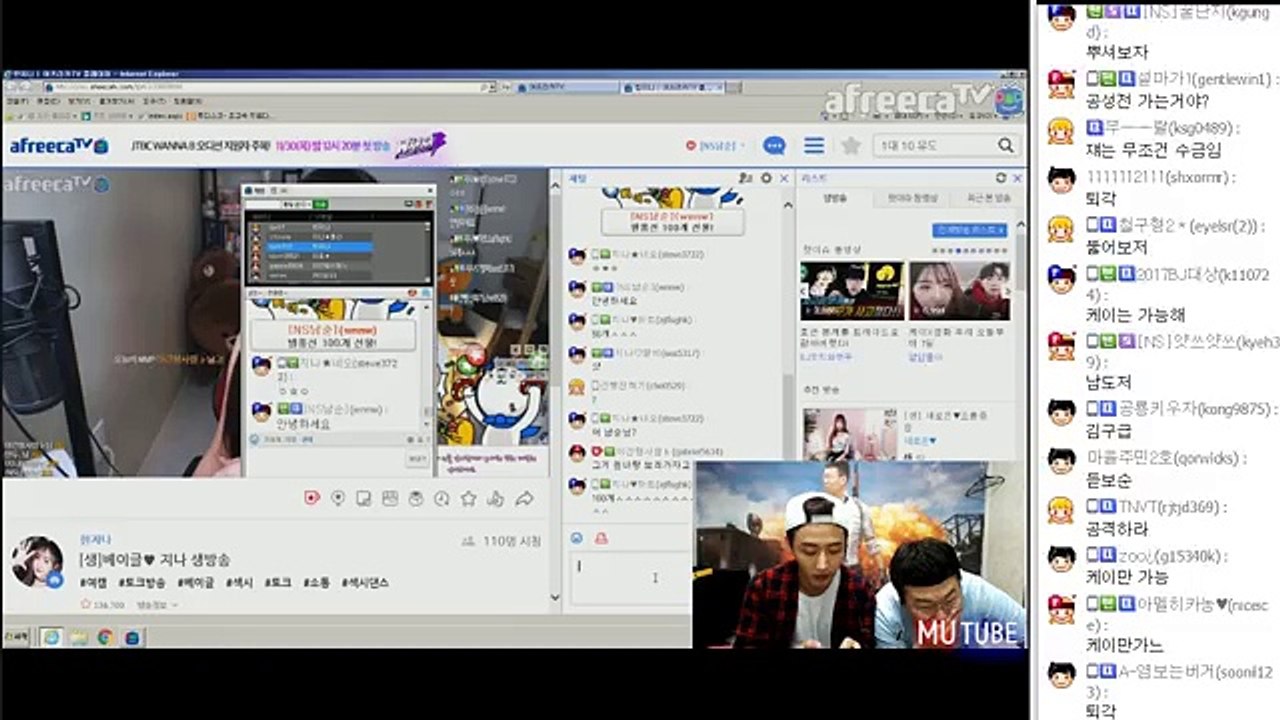1280x720 pixels.
Task: Click the sticker note icon below the player
Action: (364, 498)
